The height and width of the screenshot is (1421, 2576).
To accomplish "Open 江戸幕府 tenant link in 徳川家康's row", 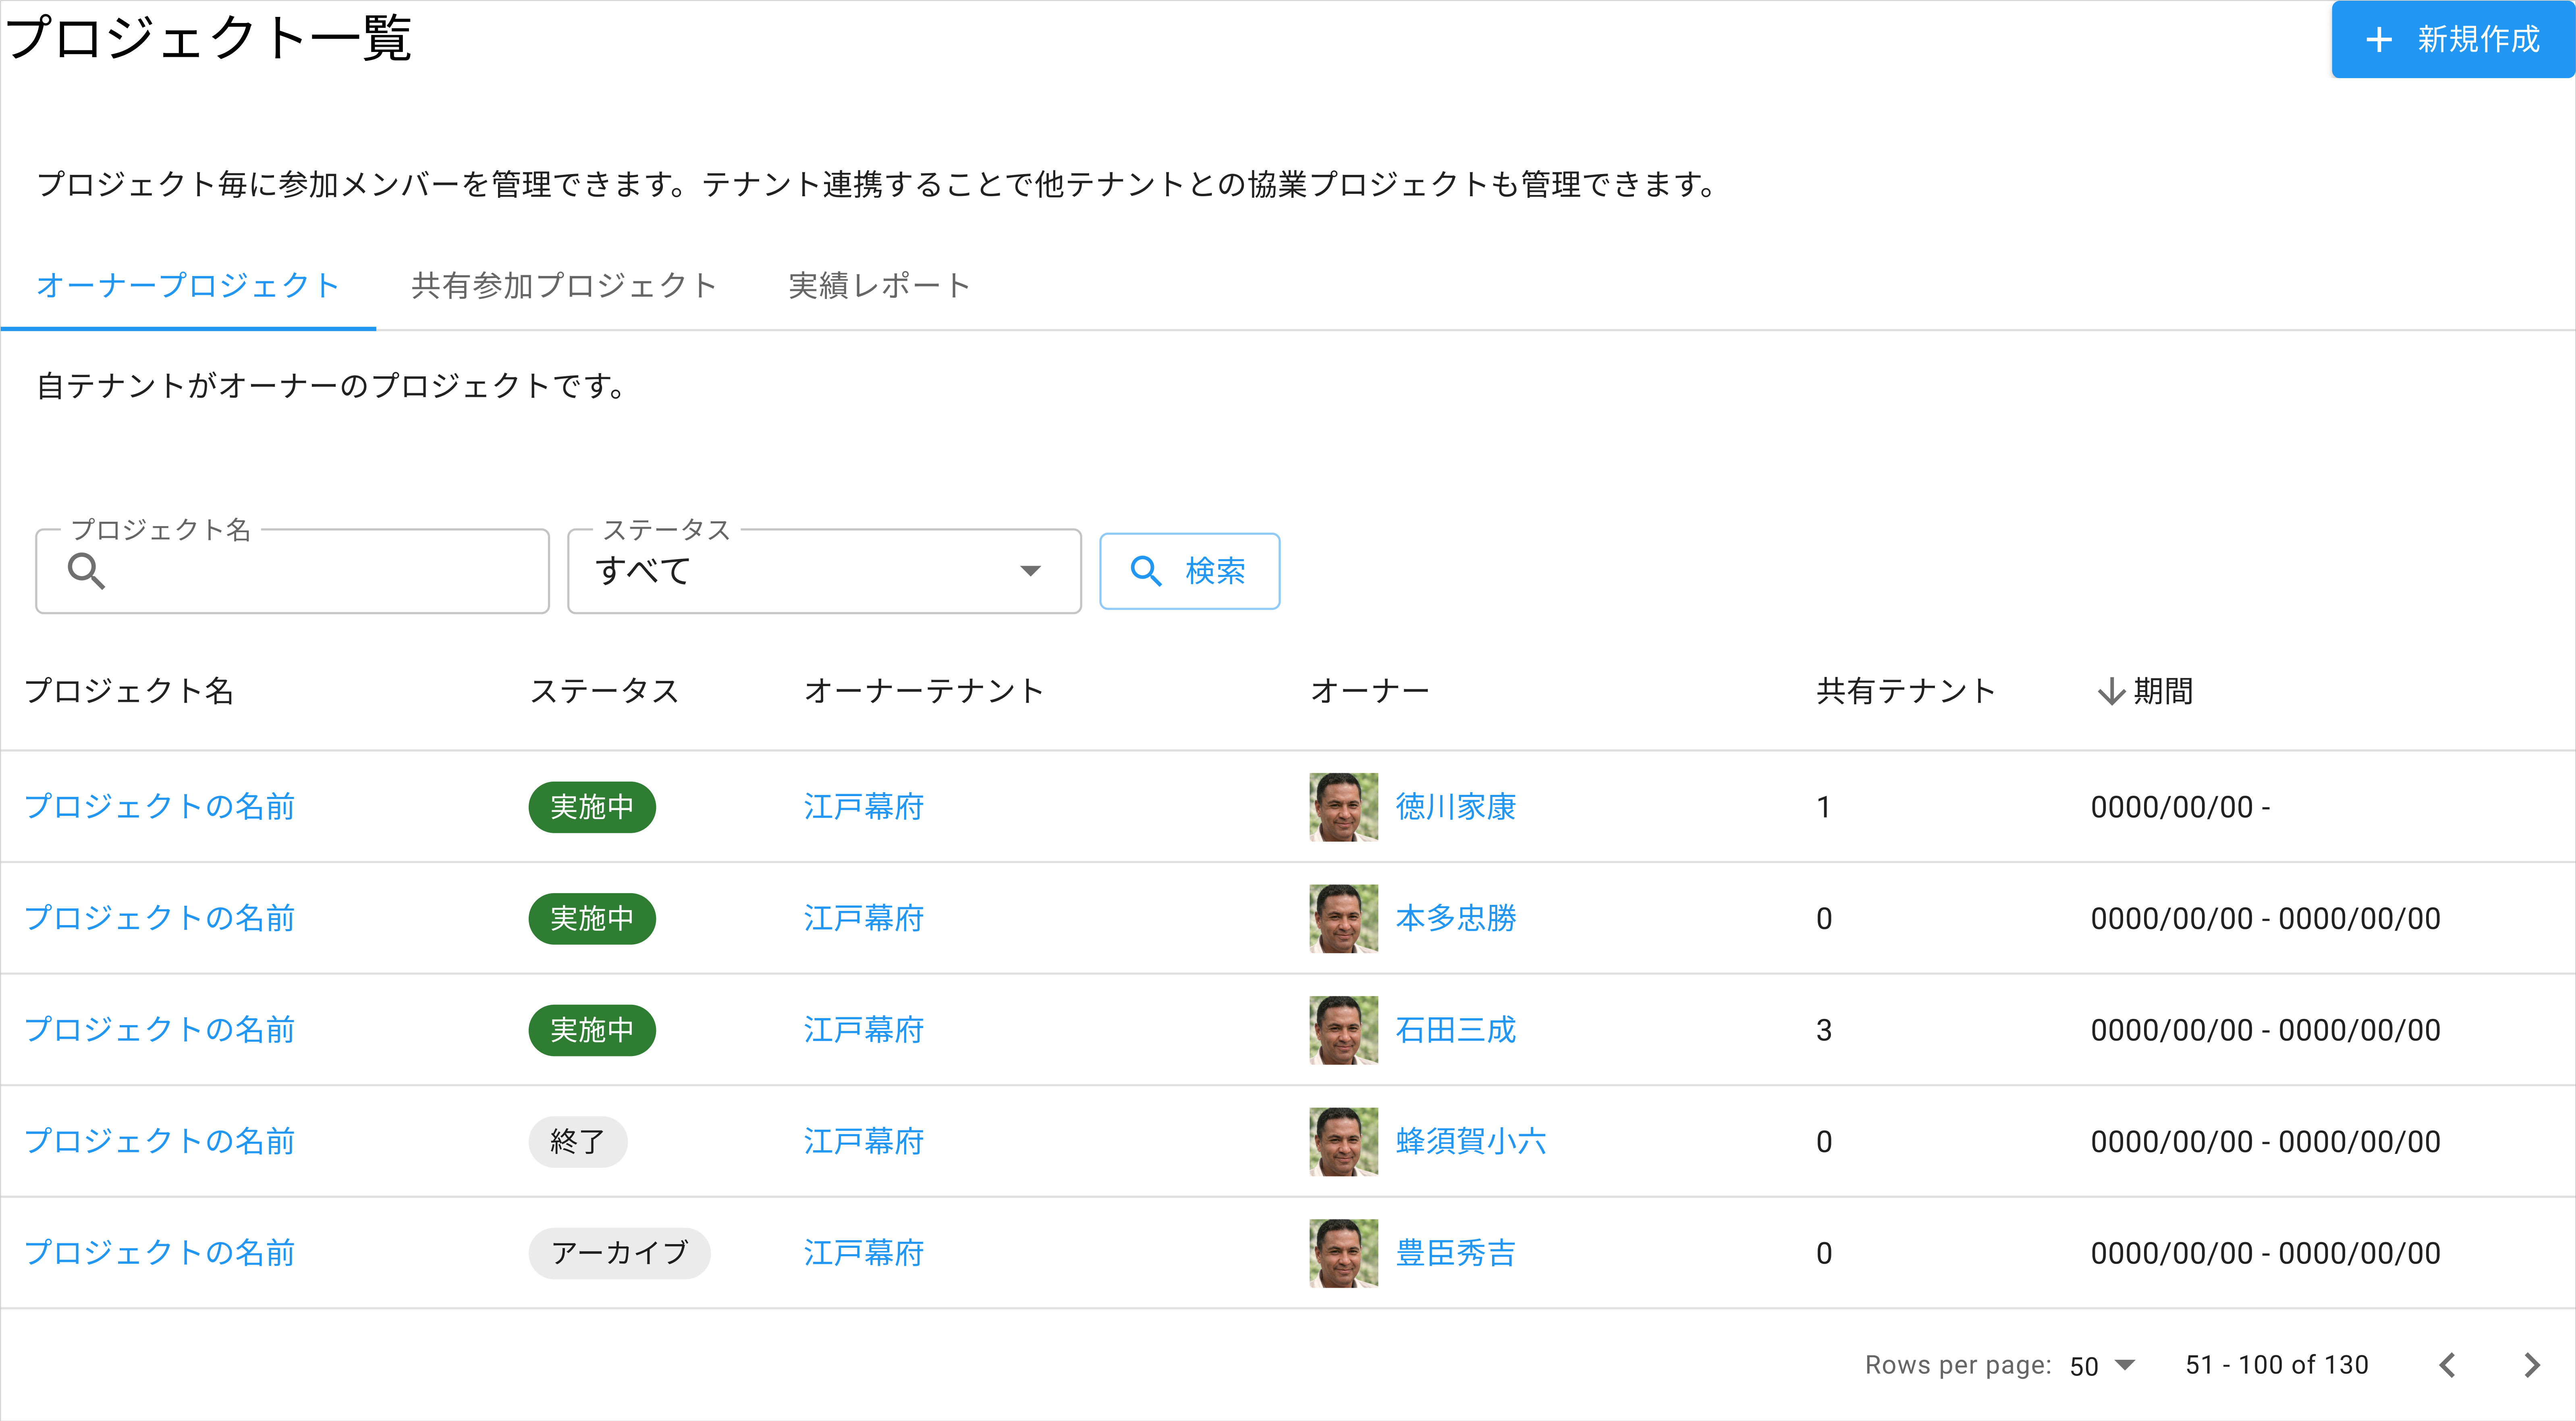I will pyautogui.click(x=864, y=807).
